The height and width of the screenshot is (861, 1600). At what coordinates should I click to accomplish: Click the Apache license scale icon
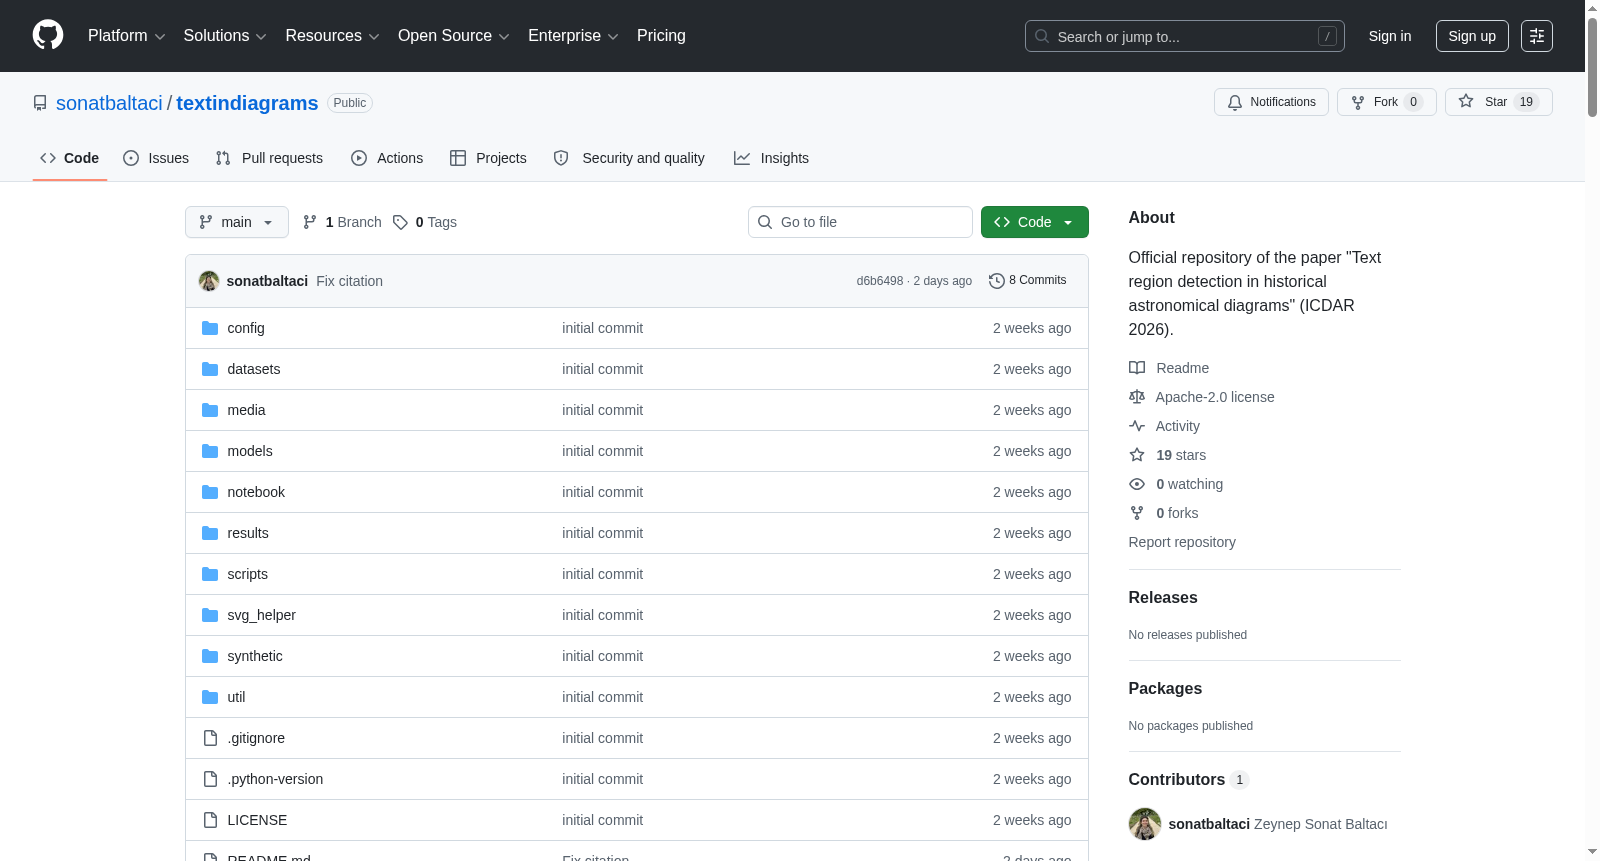1137,397
